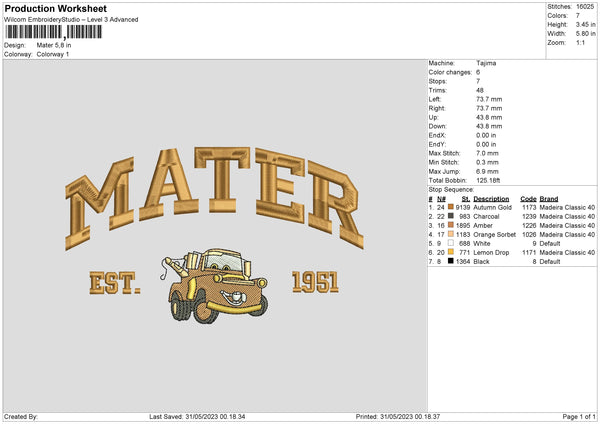Click the Total Bobbin value 125.18ft

click(488, 180)
